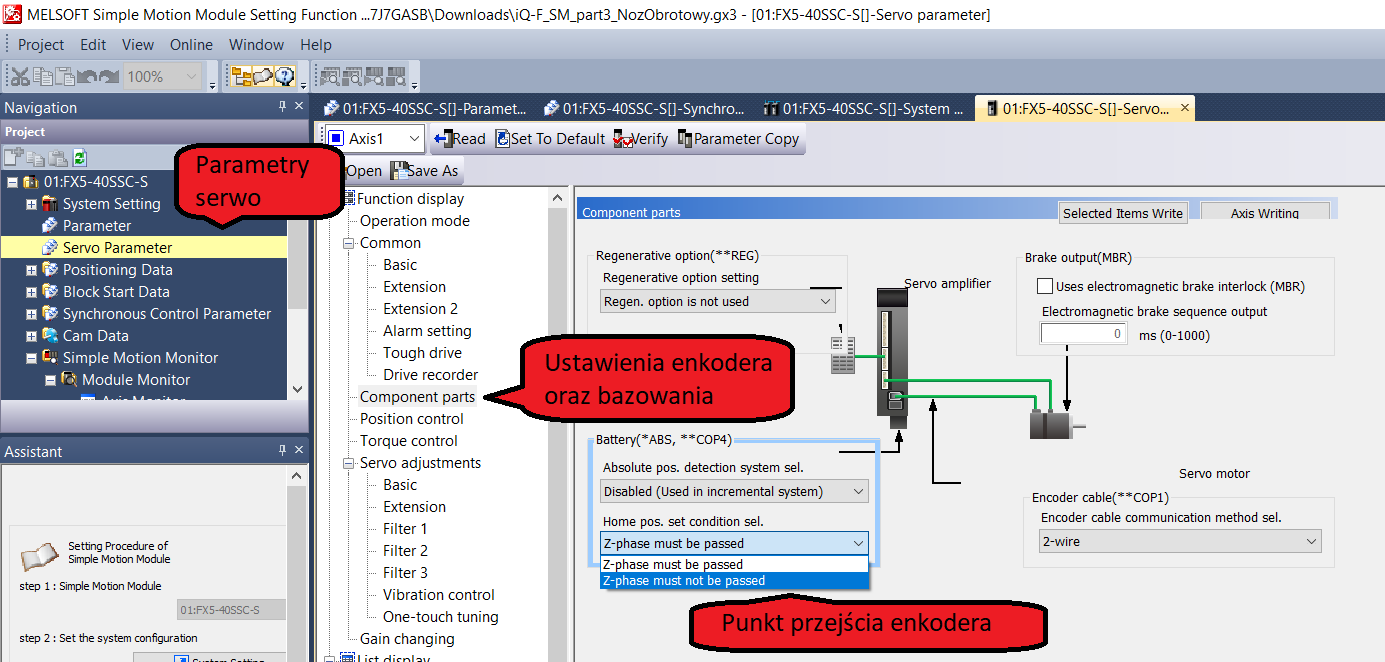Toggle the Assistant speech-bubble toolbar icon
The image size is (1385, 662).
pyautogui.click(x=263, y=77)
